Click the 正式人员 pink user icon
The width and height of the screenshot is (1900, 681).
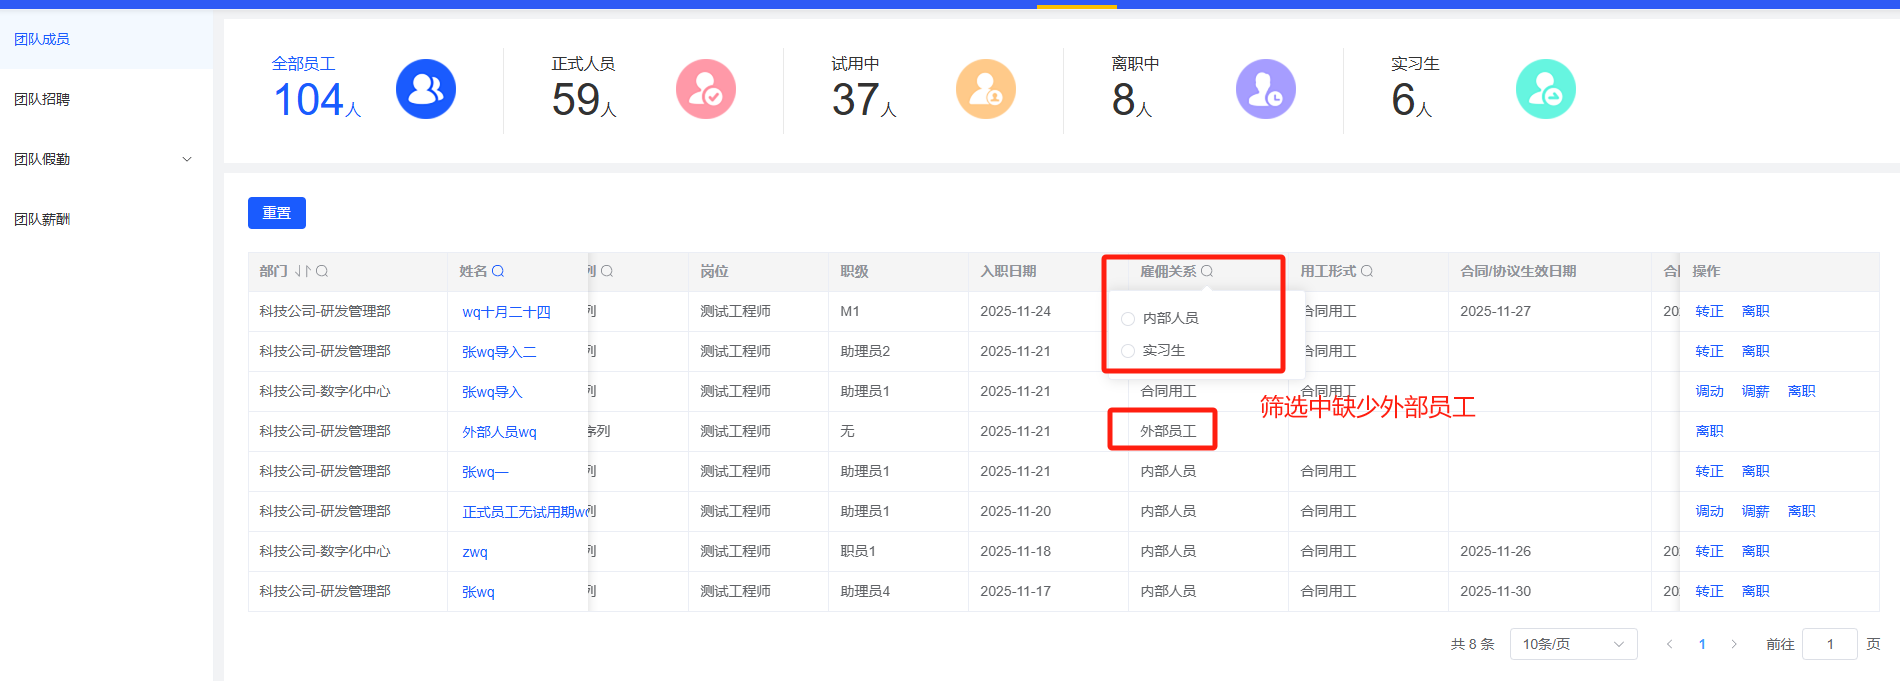pos(706,89)
